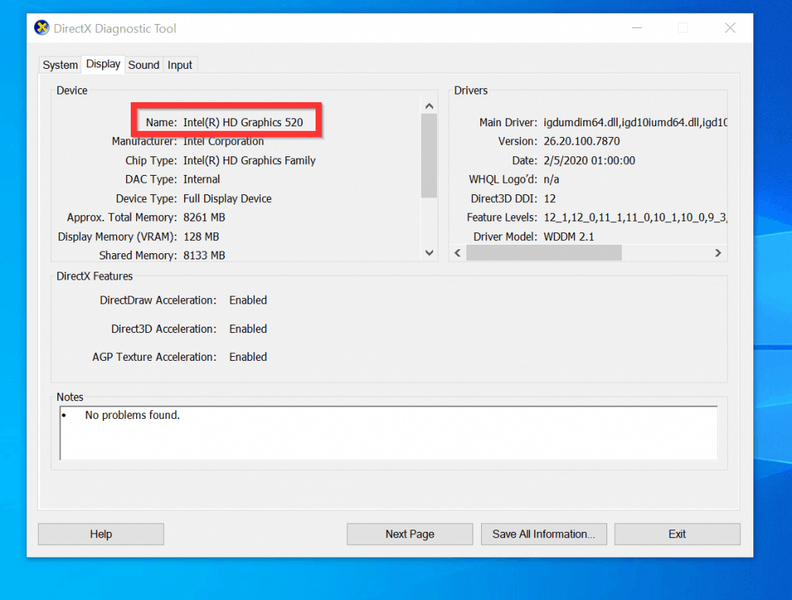Click the name Intel(R) HD Graphics 520
792x600 pixels.
[x=243, y=122]
